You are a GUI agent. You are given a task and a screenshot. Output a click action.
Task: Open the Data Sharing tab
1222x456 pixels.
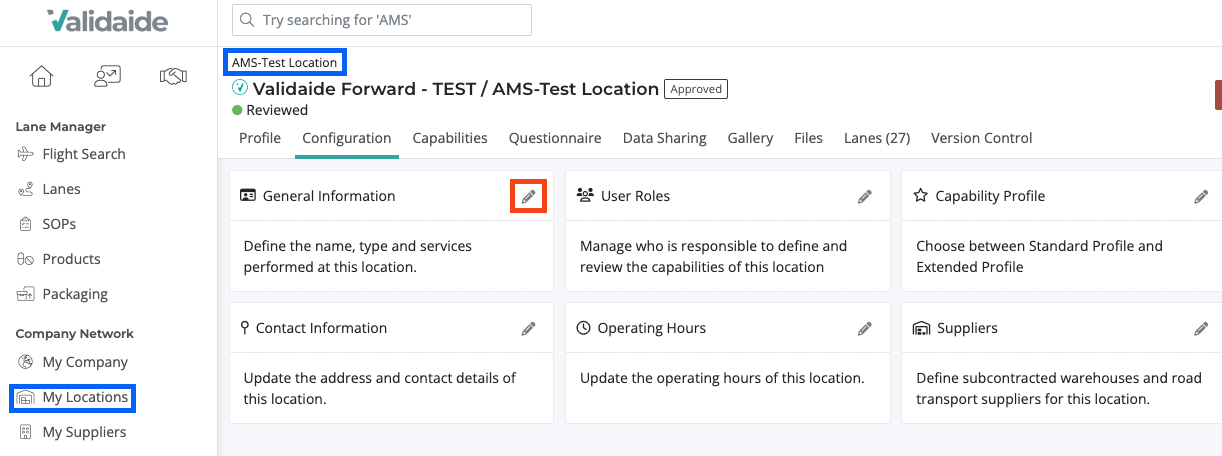click(x=665, y=138)
